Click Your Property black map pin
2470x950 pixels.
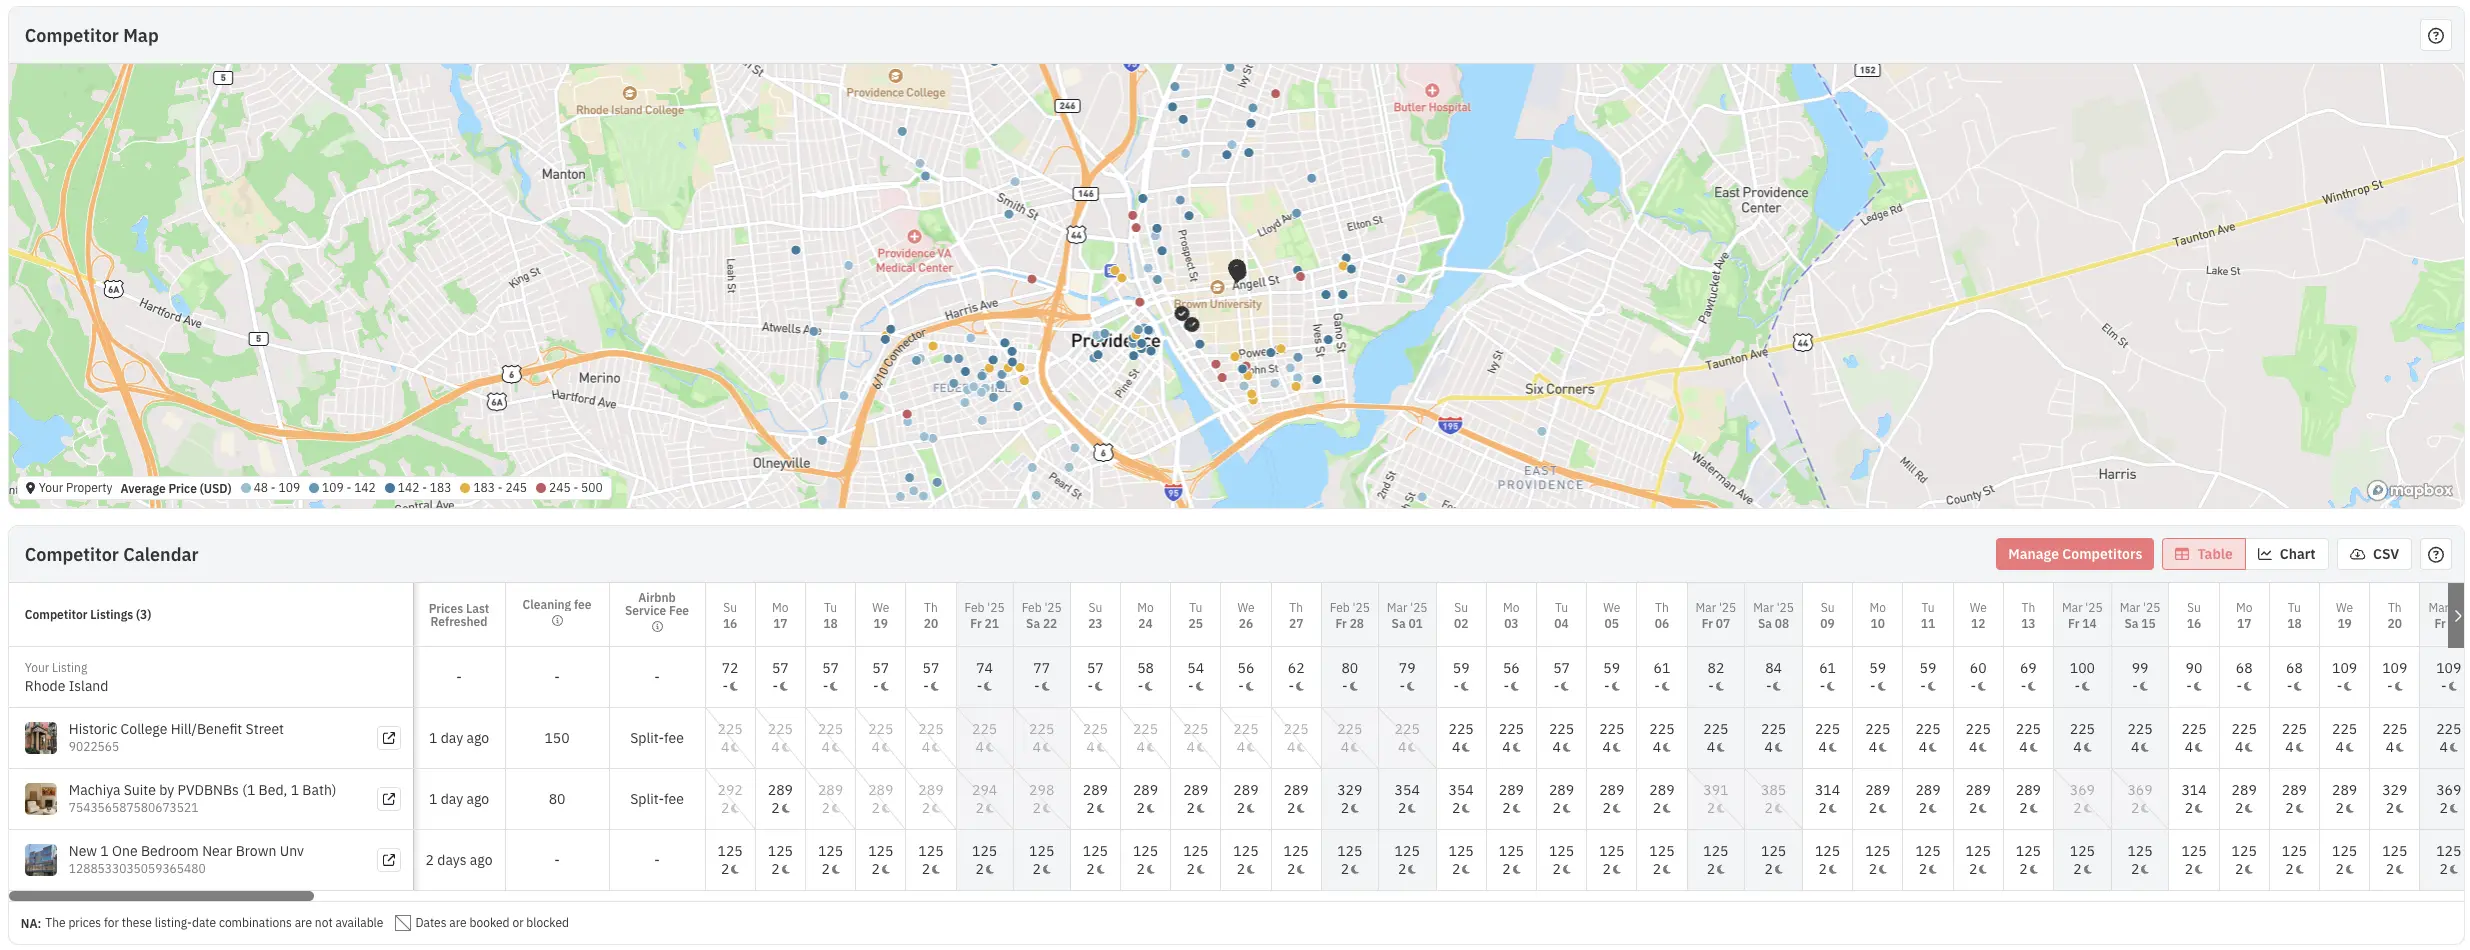[1237, 270]
